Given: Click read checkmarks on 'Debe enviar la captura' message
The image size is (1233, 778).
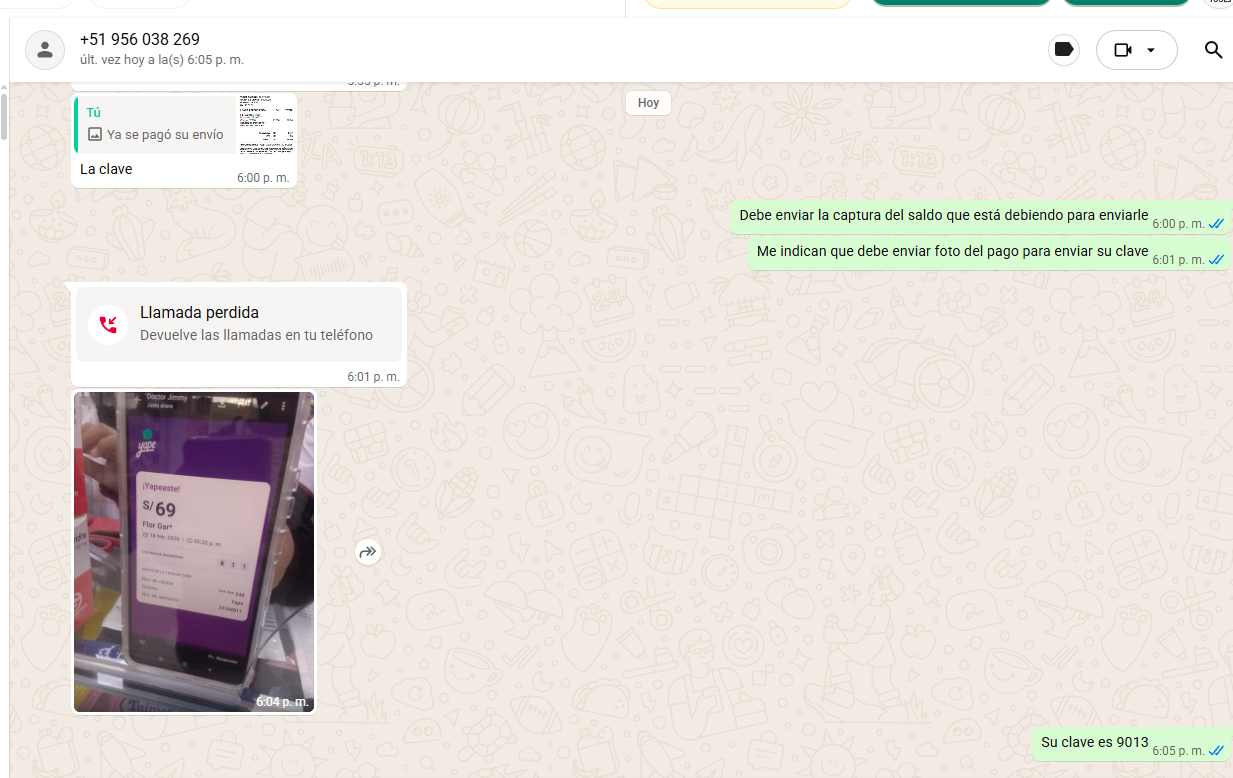Looking at the screenshot, I should (x=1216, y=224).
